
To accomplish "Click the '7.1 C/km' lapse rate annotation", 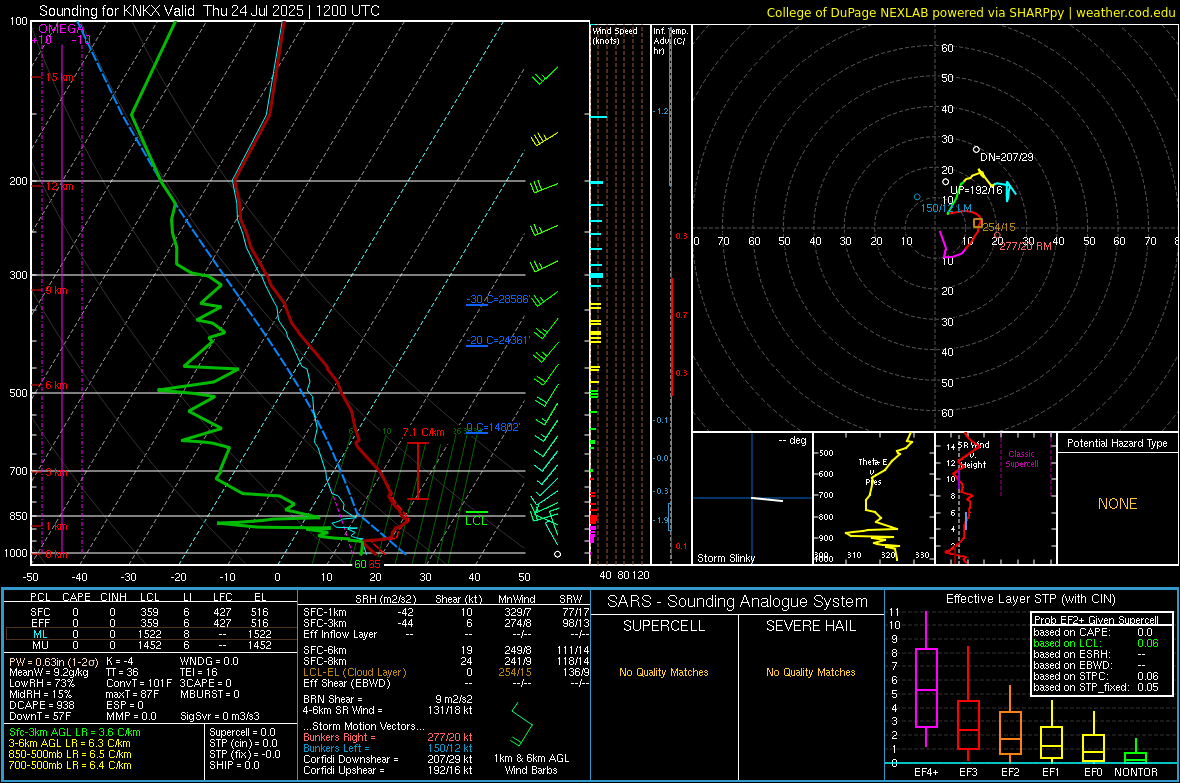I will pos(424,432).
